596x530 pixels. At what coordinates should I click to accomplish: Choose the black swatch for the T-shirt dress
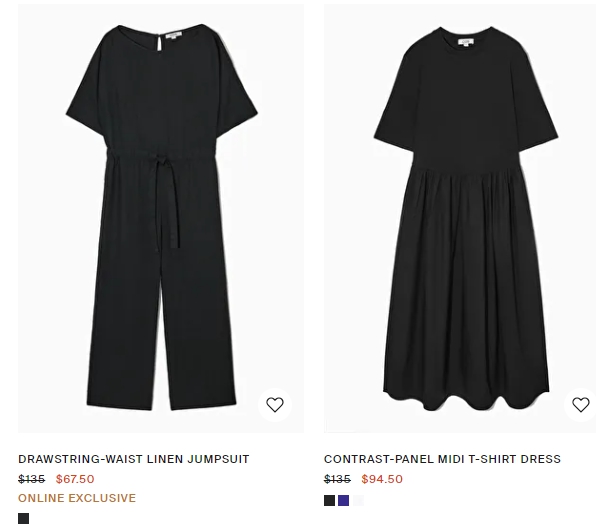330,500
